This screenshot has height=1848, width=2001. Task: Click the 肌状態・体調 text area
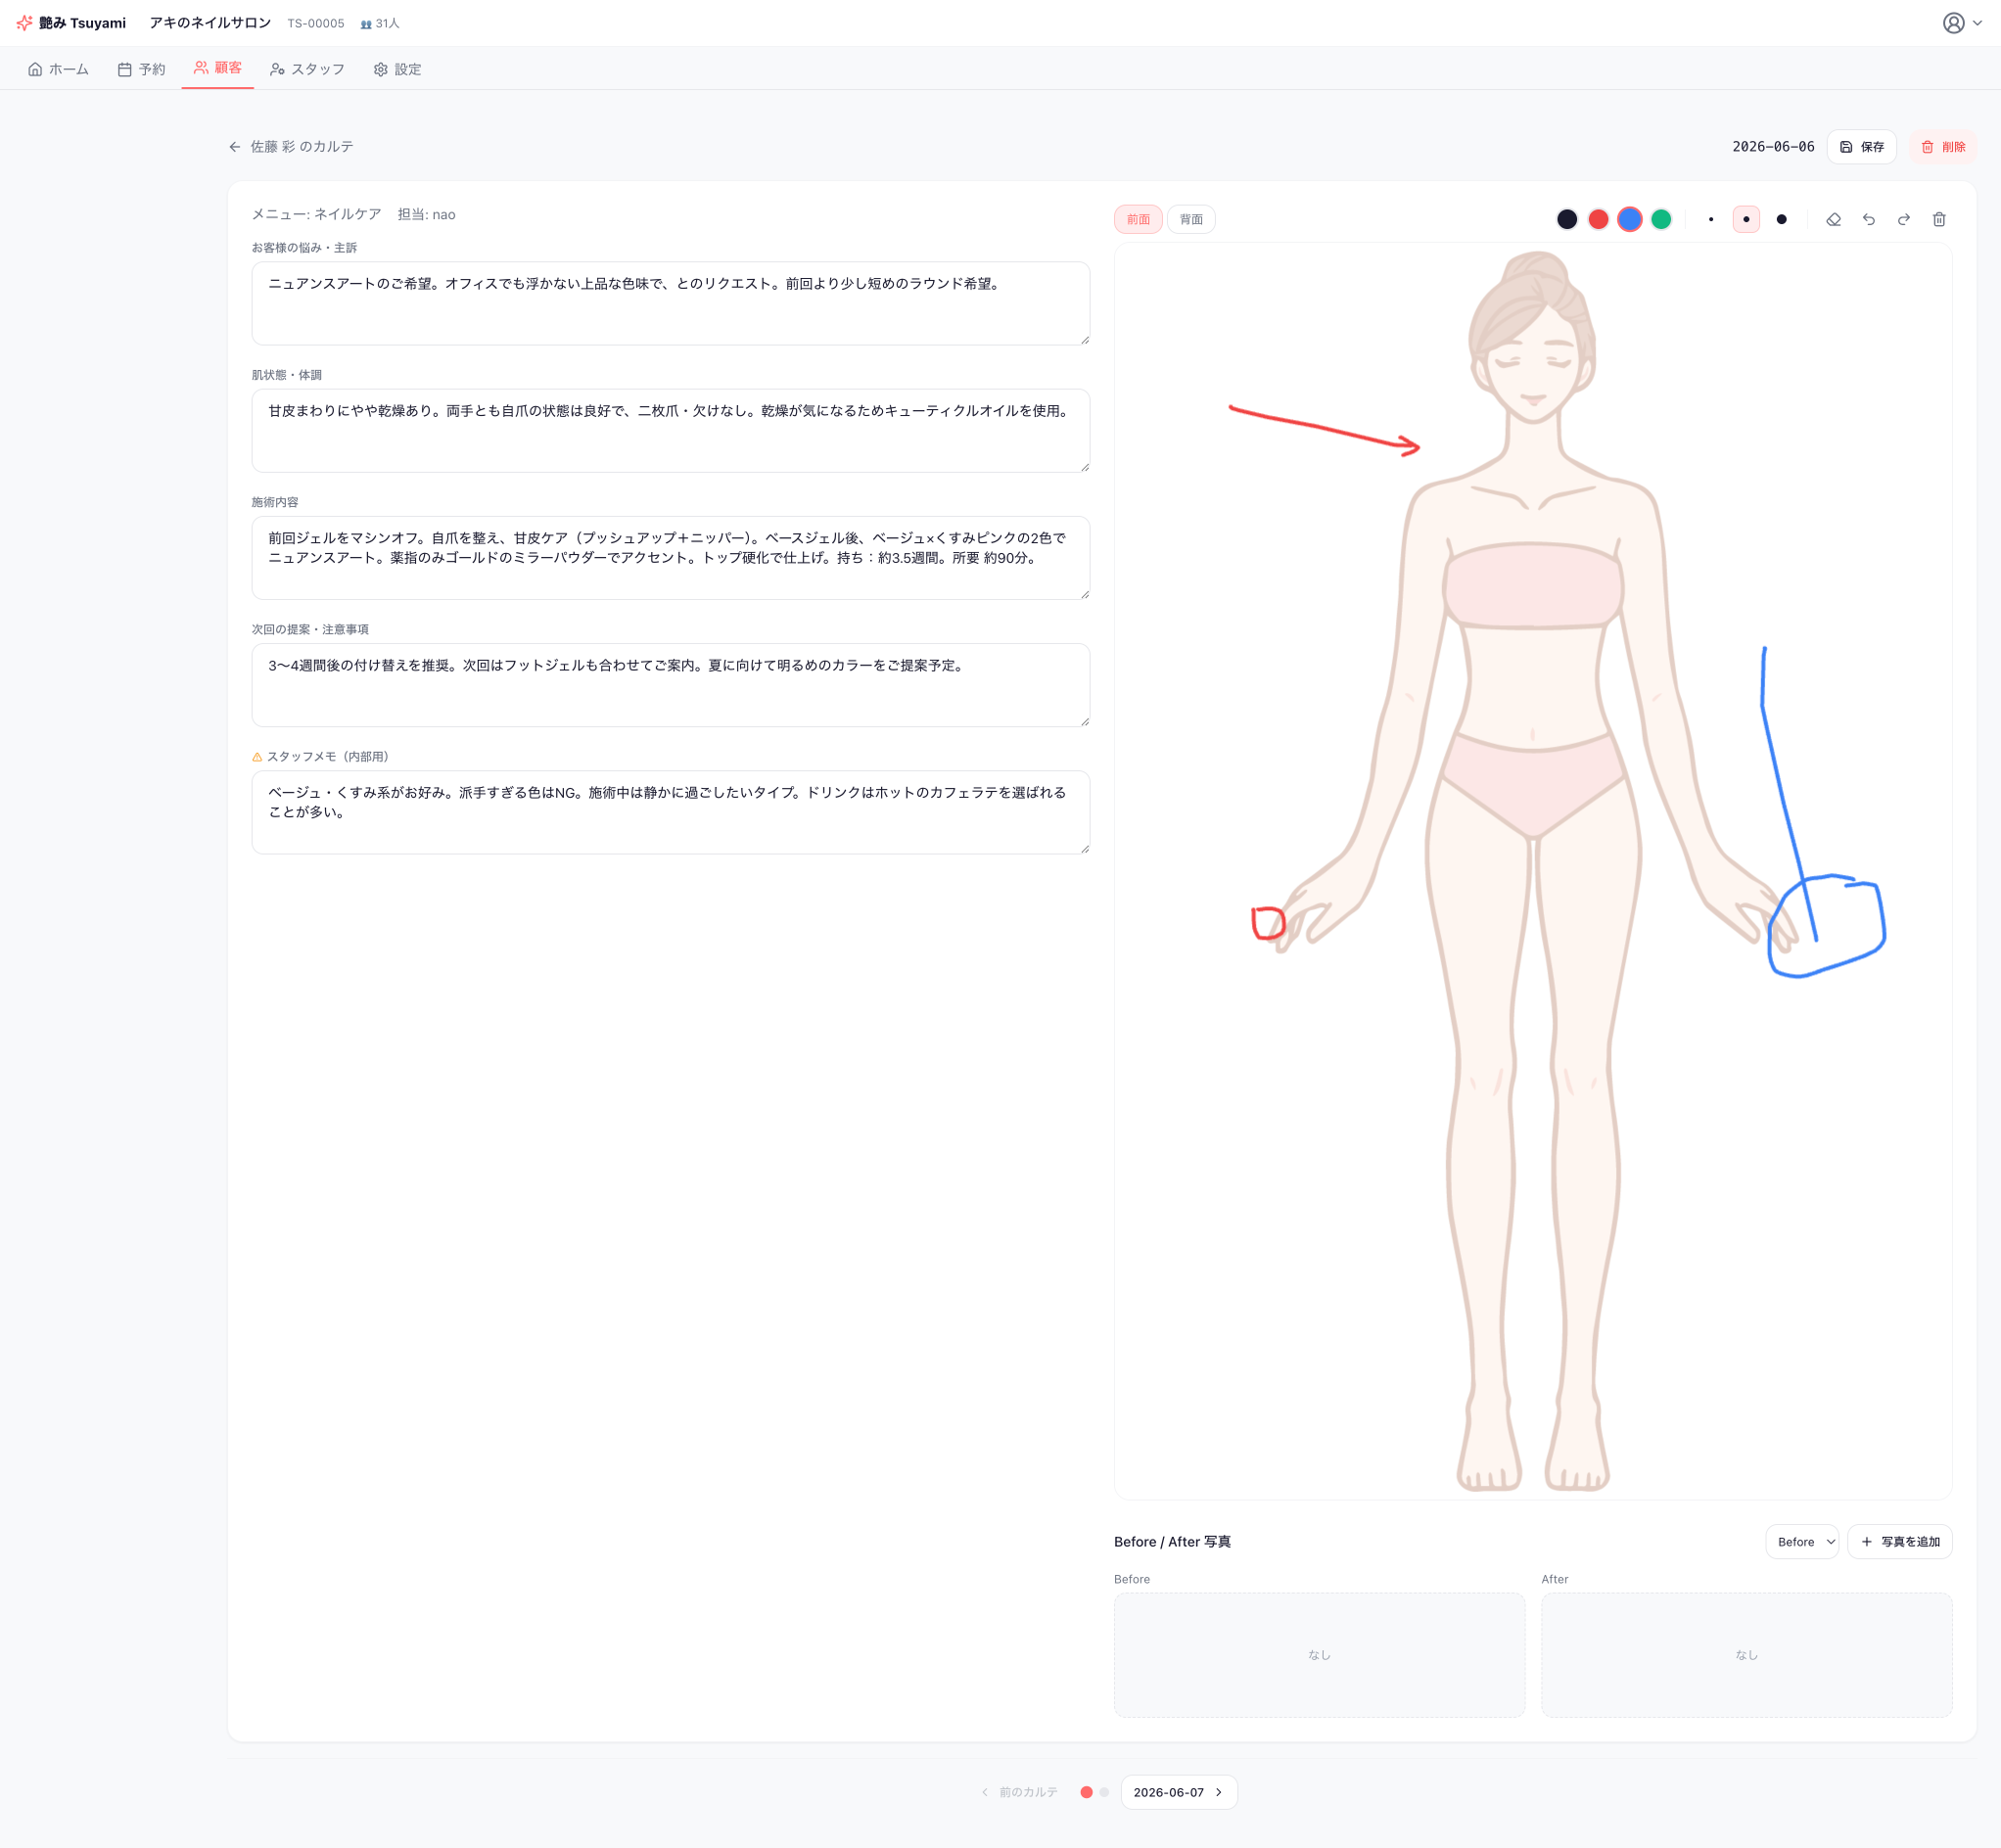click(670, 431)
